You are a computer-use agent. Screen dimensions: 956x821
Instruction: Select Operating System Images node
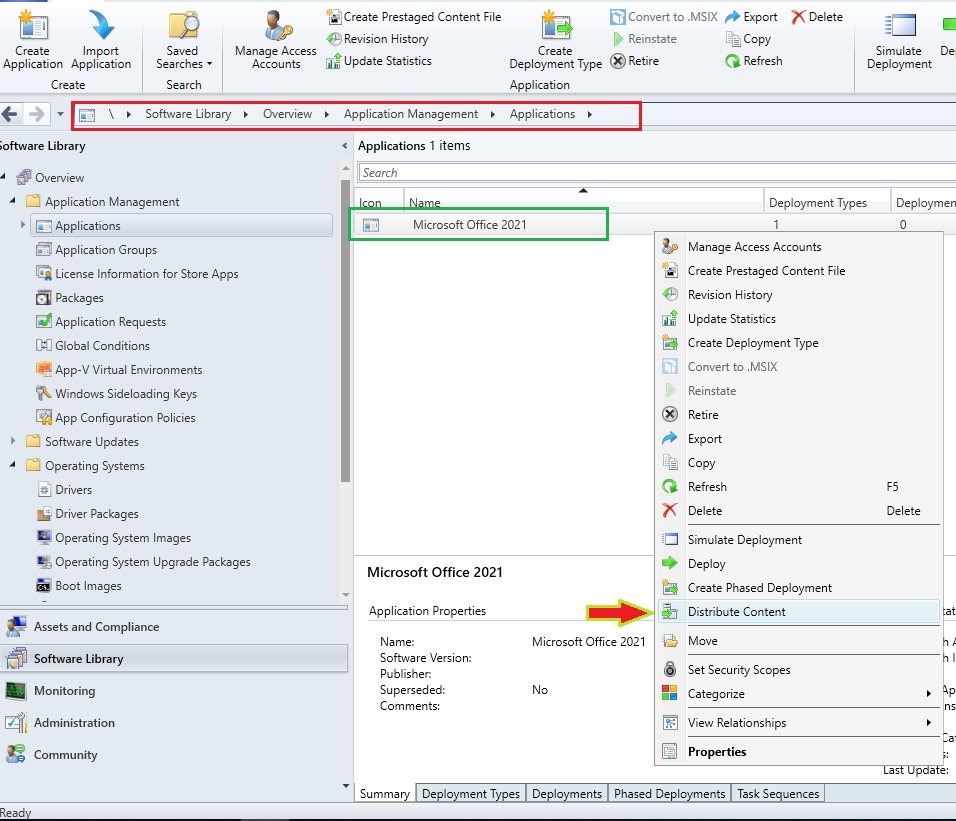(x=113, y=538)
